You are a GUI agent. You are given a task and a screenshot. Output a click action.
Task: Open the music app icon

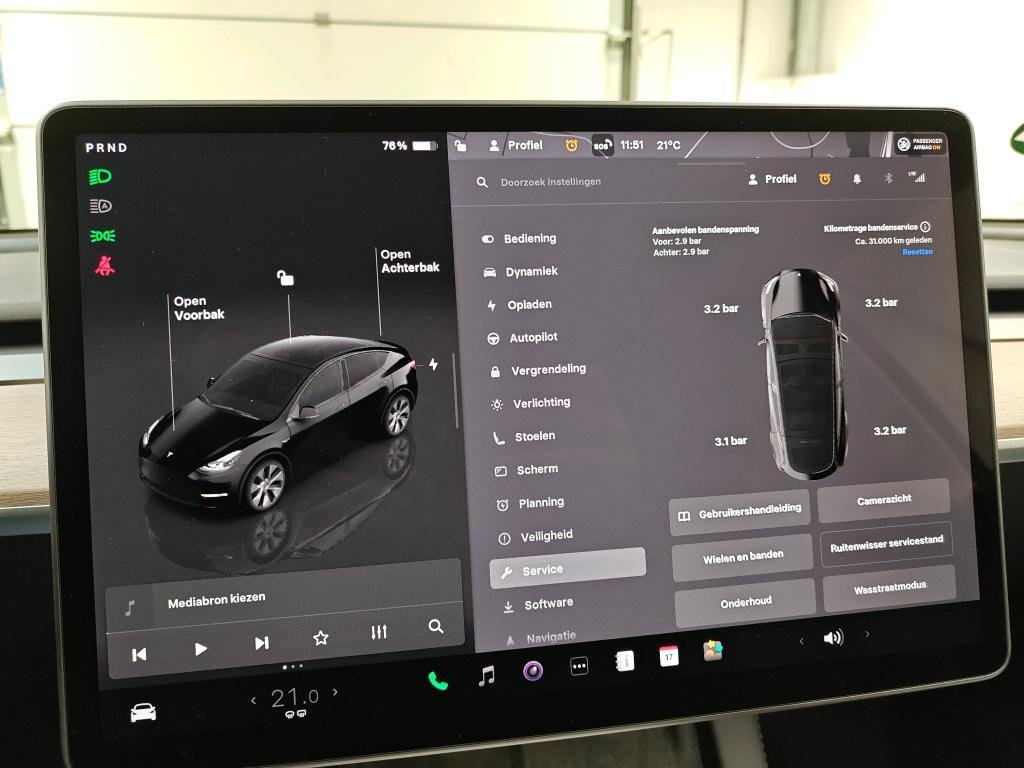(486, 676)
